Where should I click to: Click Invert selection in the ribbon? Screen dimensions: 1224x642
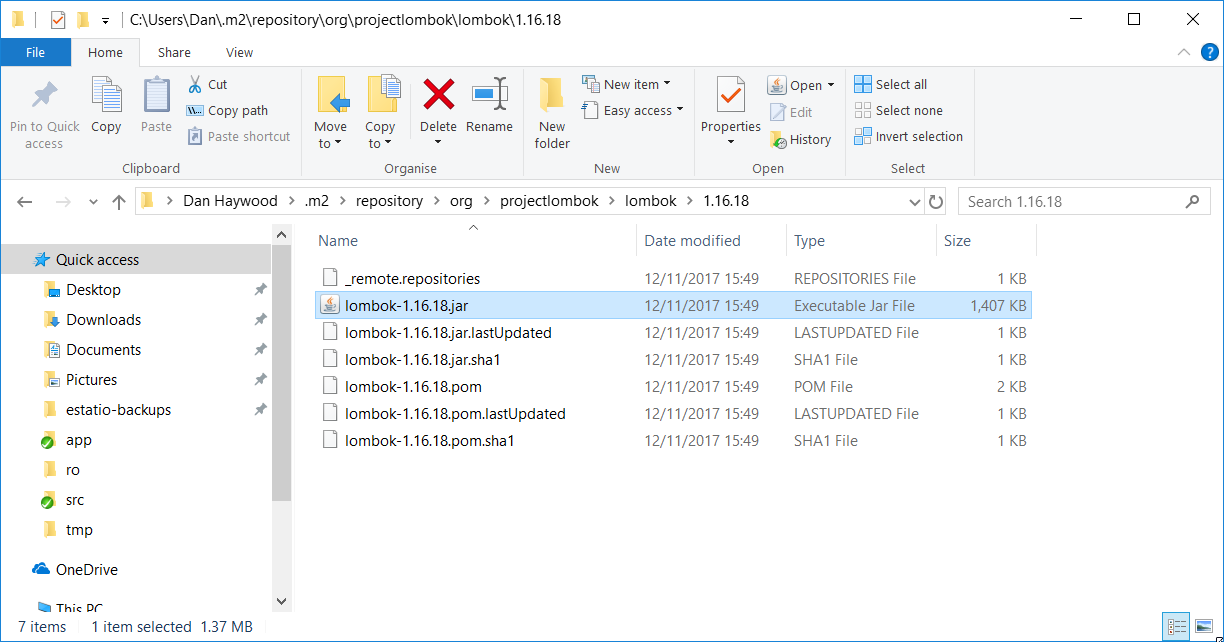908,137
